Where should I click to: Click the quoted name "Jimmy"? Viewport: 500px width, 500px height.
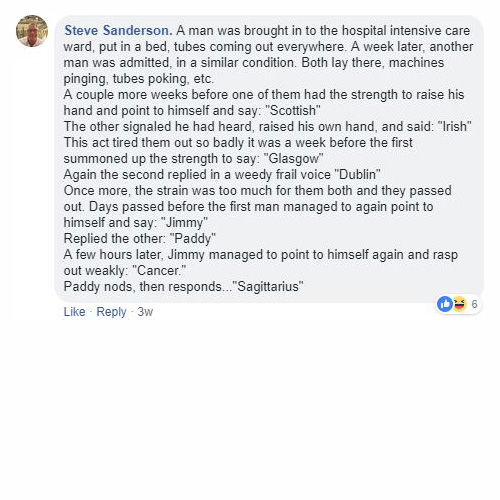[184, 222]
